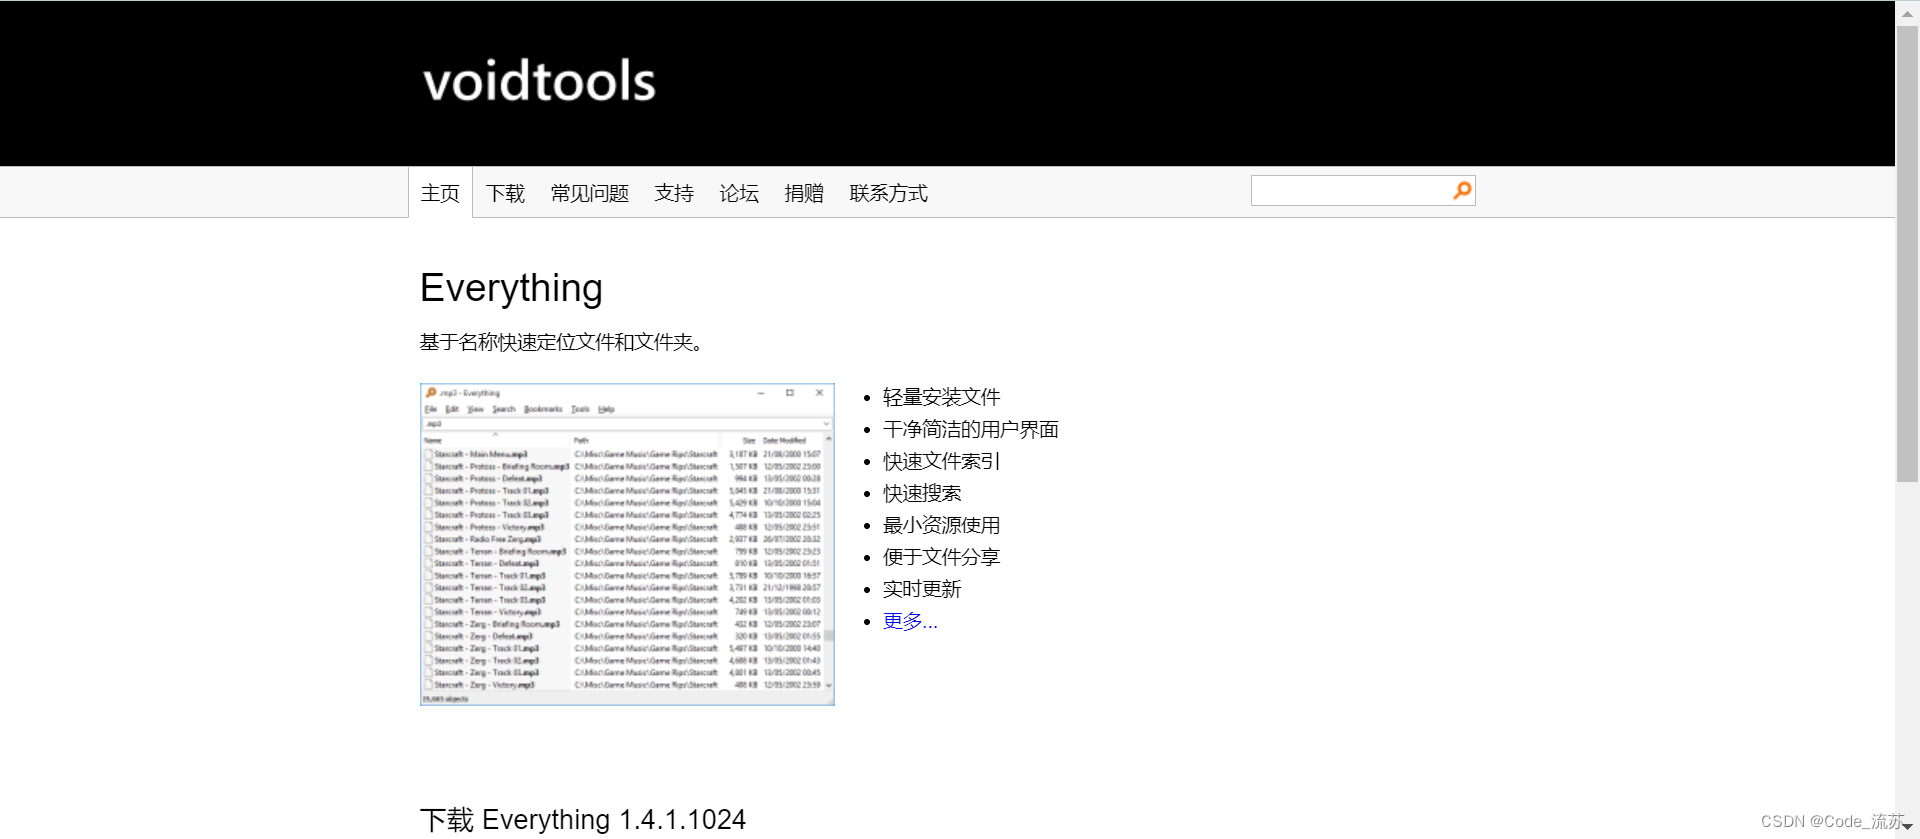
Task: Click the text 实时更新
Action: coord(922,589)
